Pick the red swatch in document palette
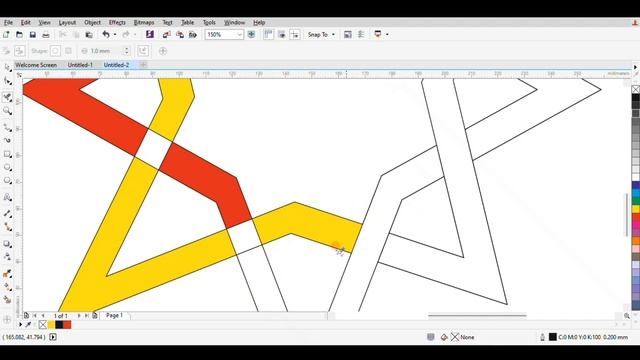Viewport: 640px width, 360px height. pos(67,325)
